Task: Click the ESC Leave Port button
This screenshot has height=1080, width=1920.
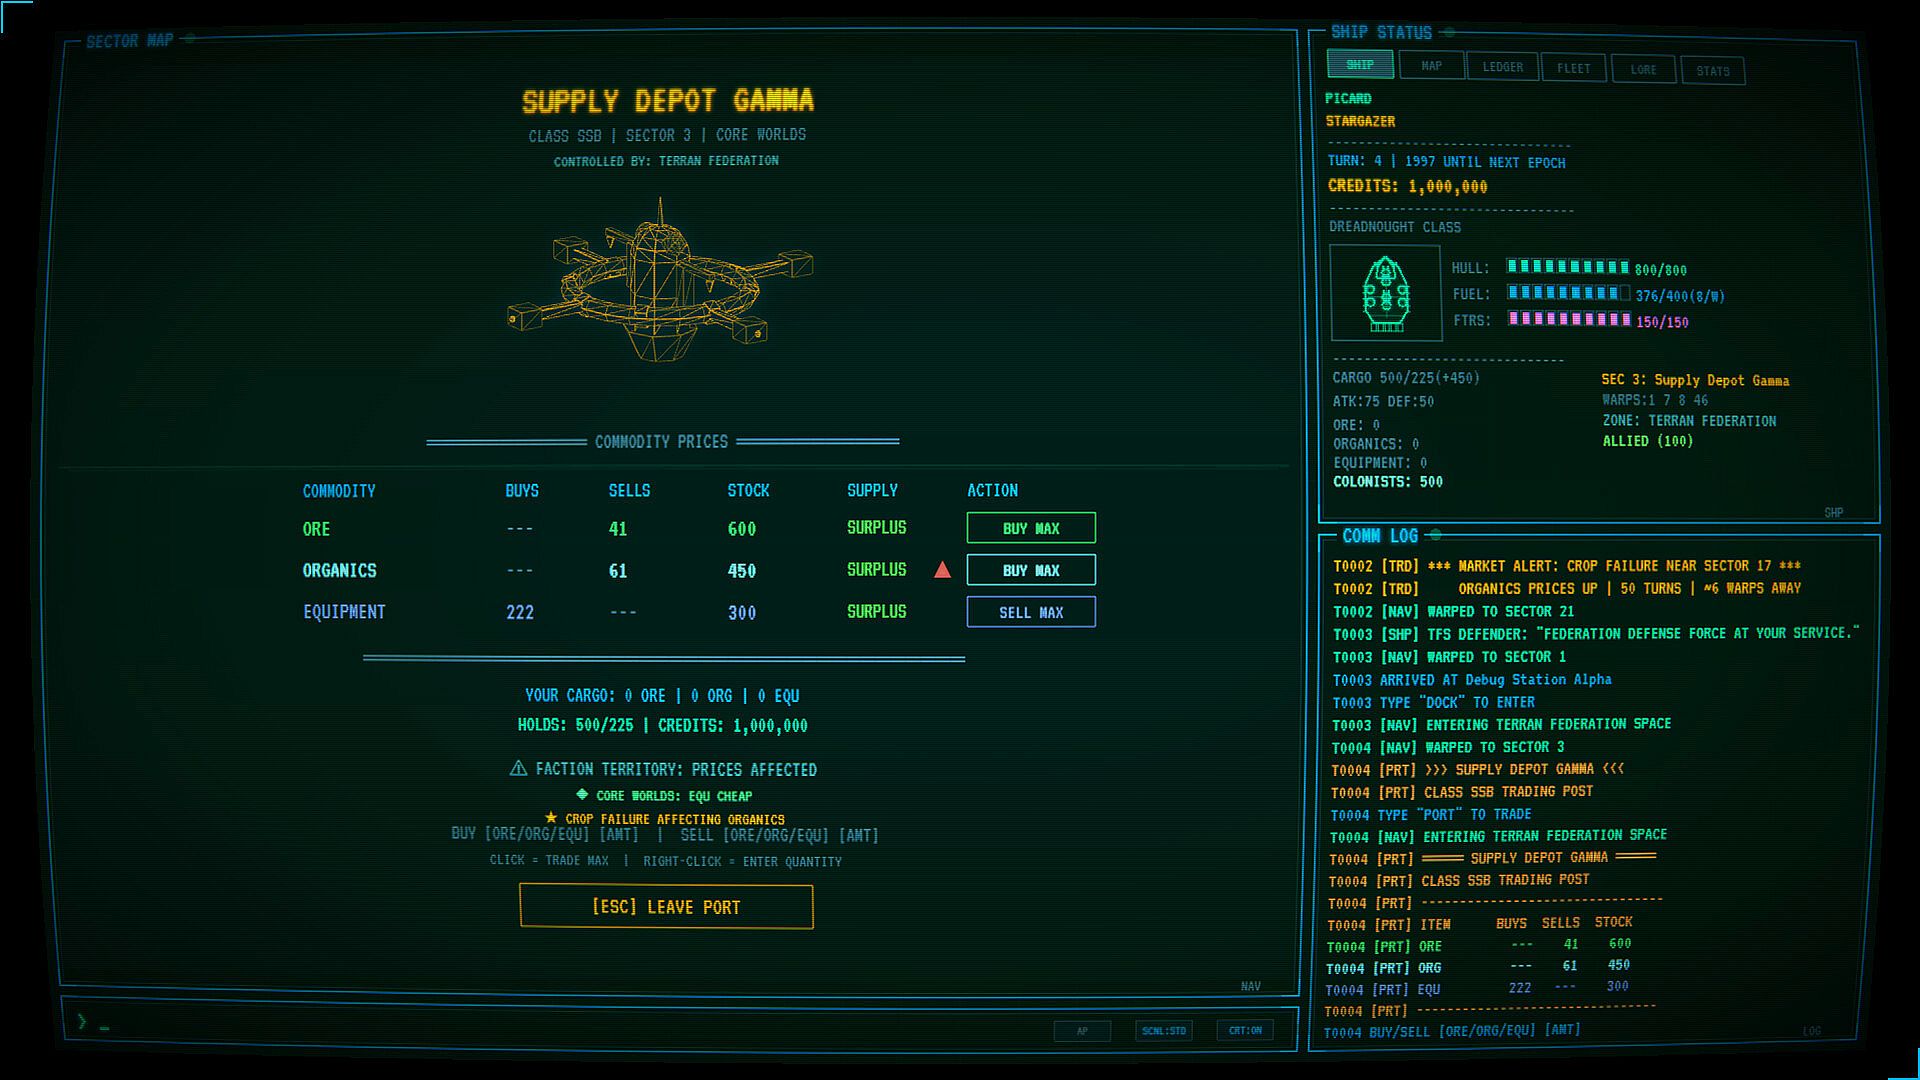Action: pyautogui.click(x=666, y=907)
